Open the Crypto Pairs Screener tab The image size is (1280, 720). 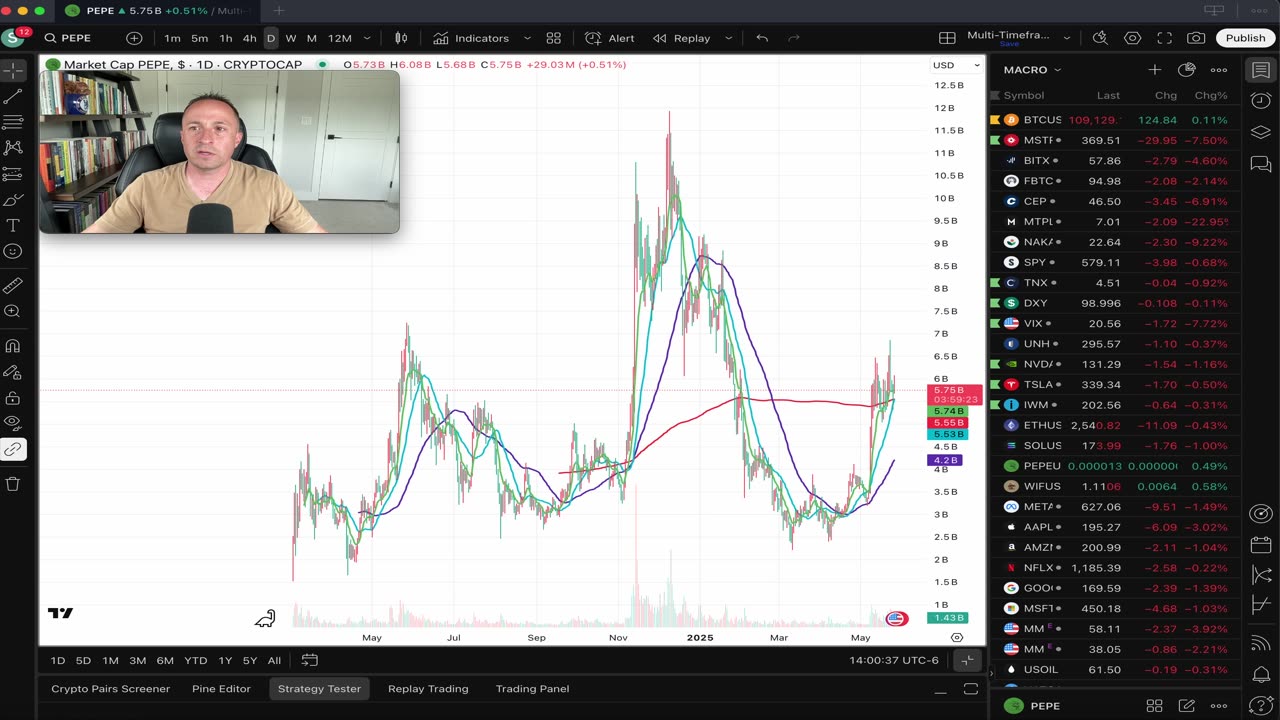point(111,689)
